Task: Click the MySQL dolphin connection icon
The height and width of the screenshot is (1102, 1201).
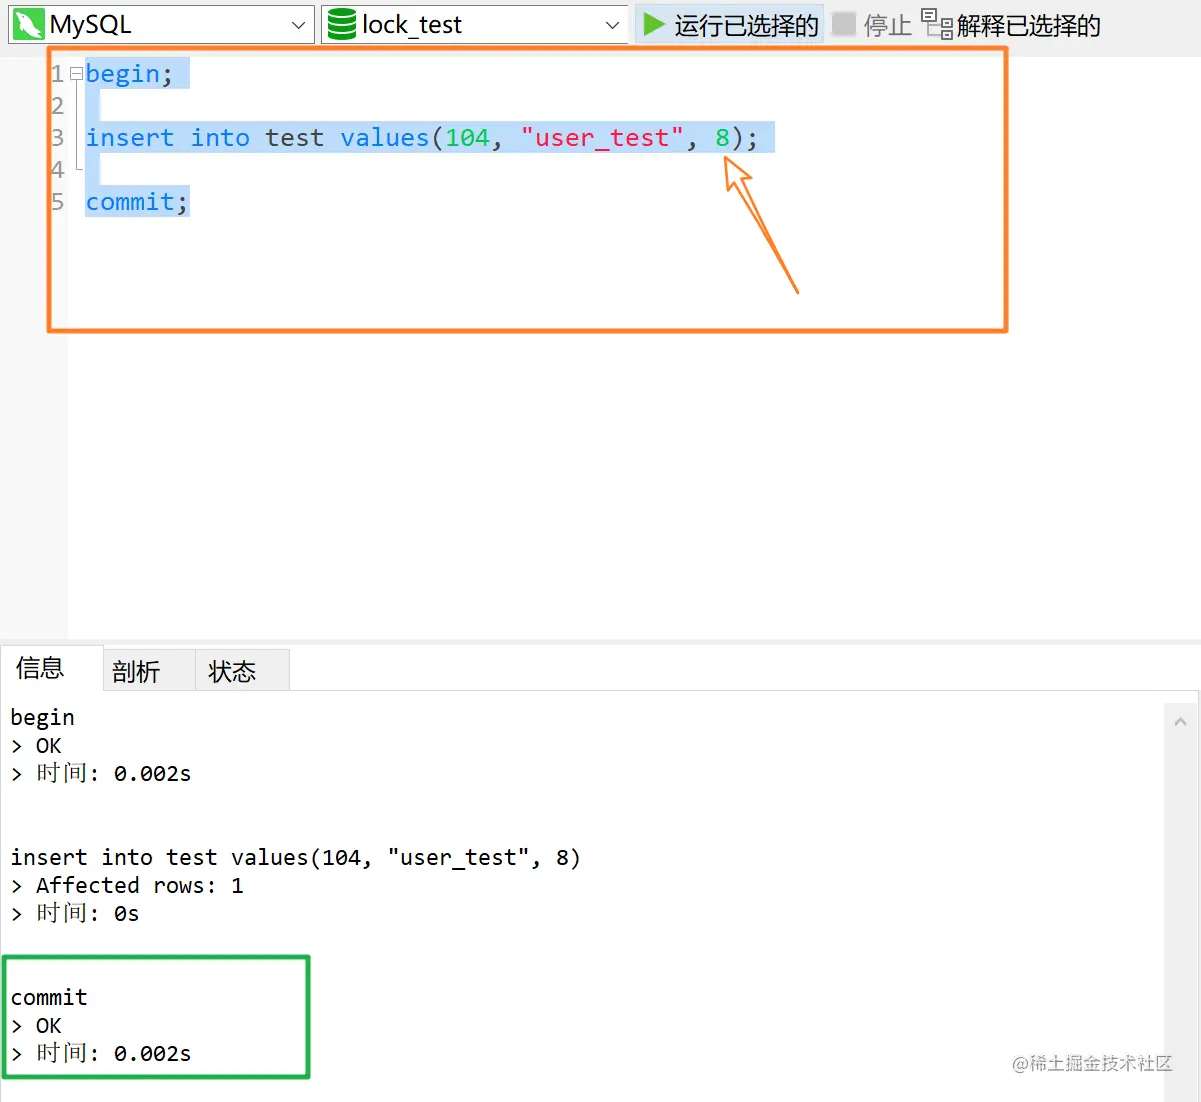Action: 28,25
